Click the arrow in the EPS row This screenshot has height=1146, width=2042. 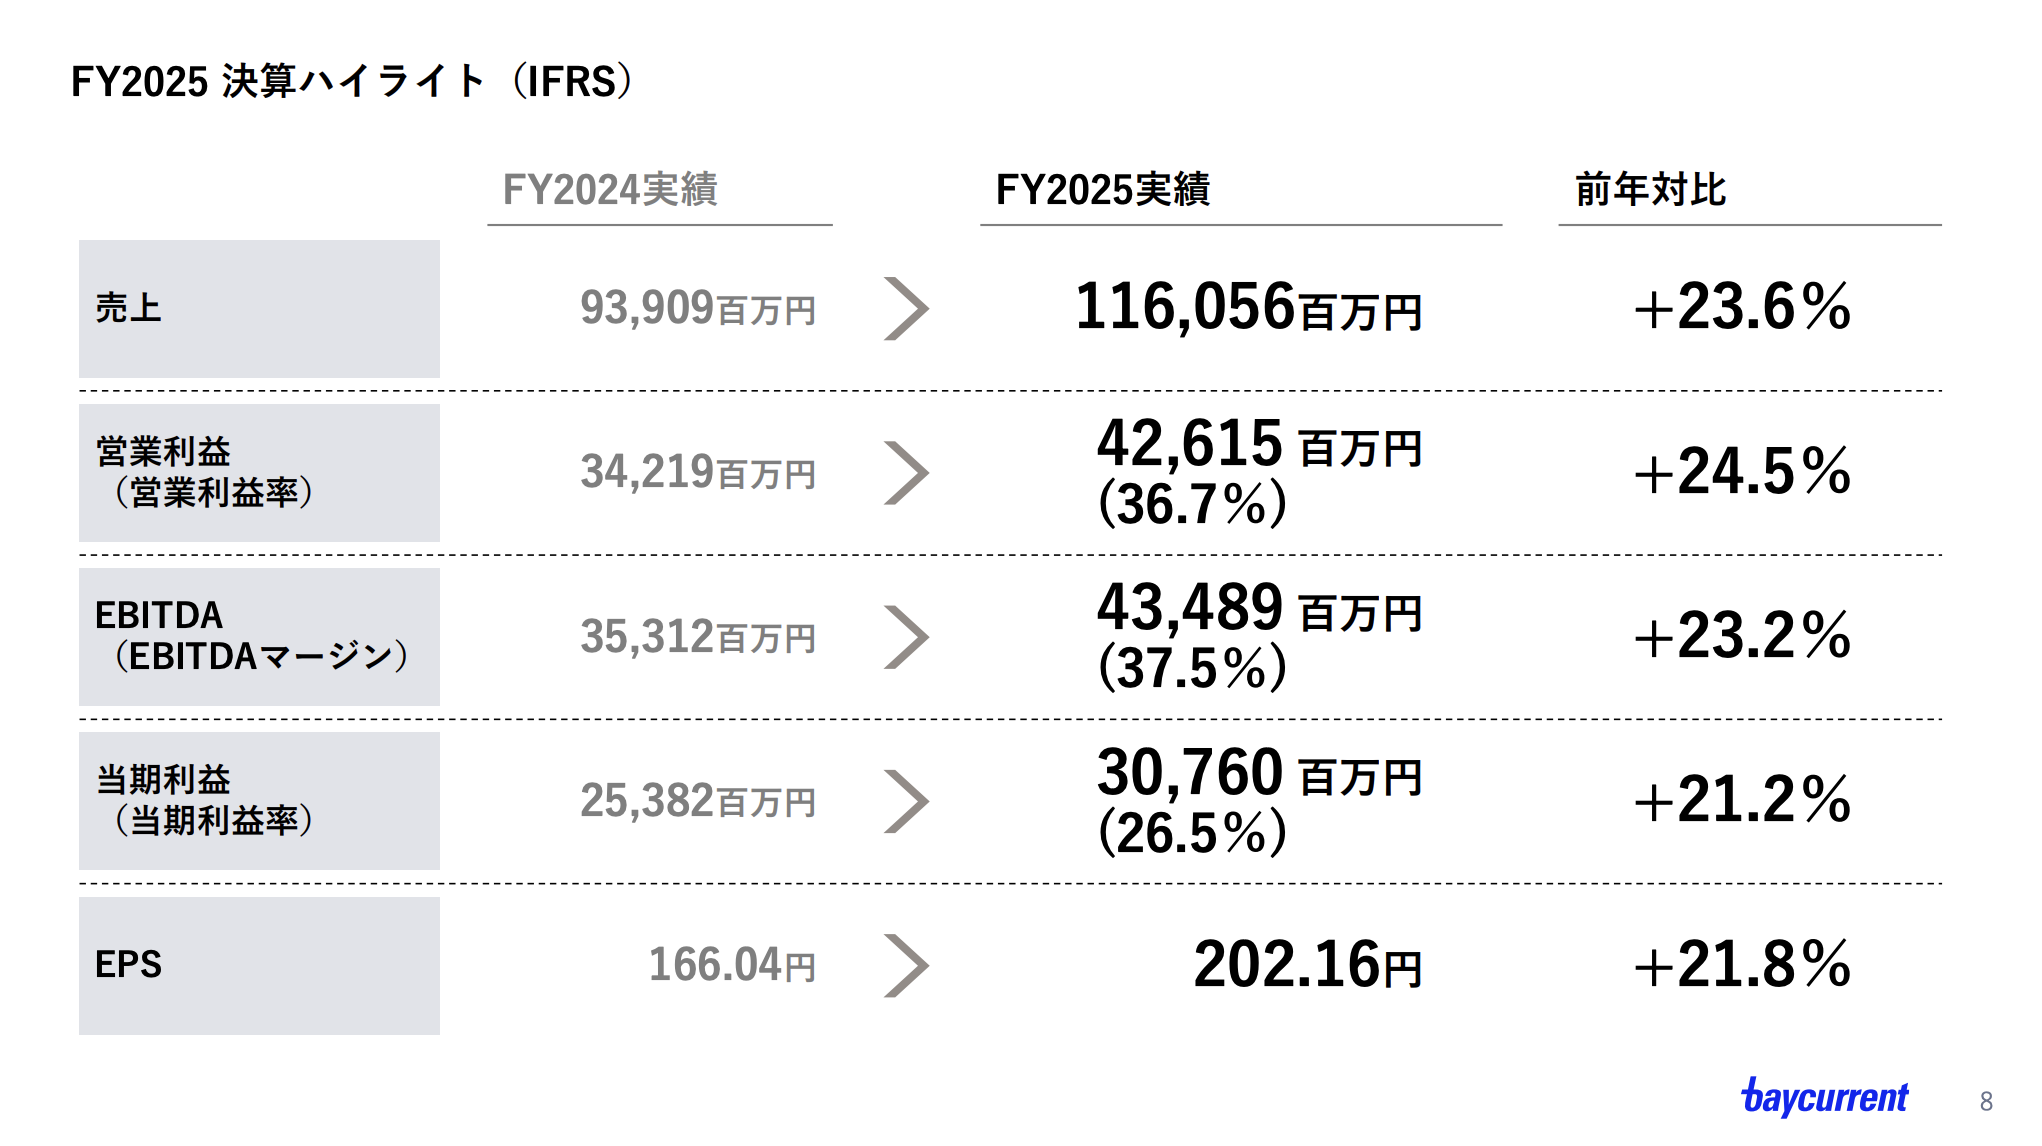[x=906, y=966]
